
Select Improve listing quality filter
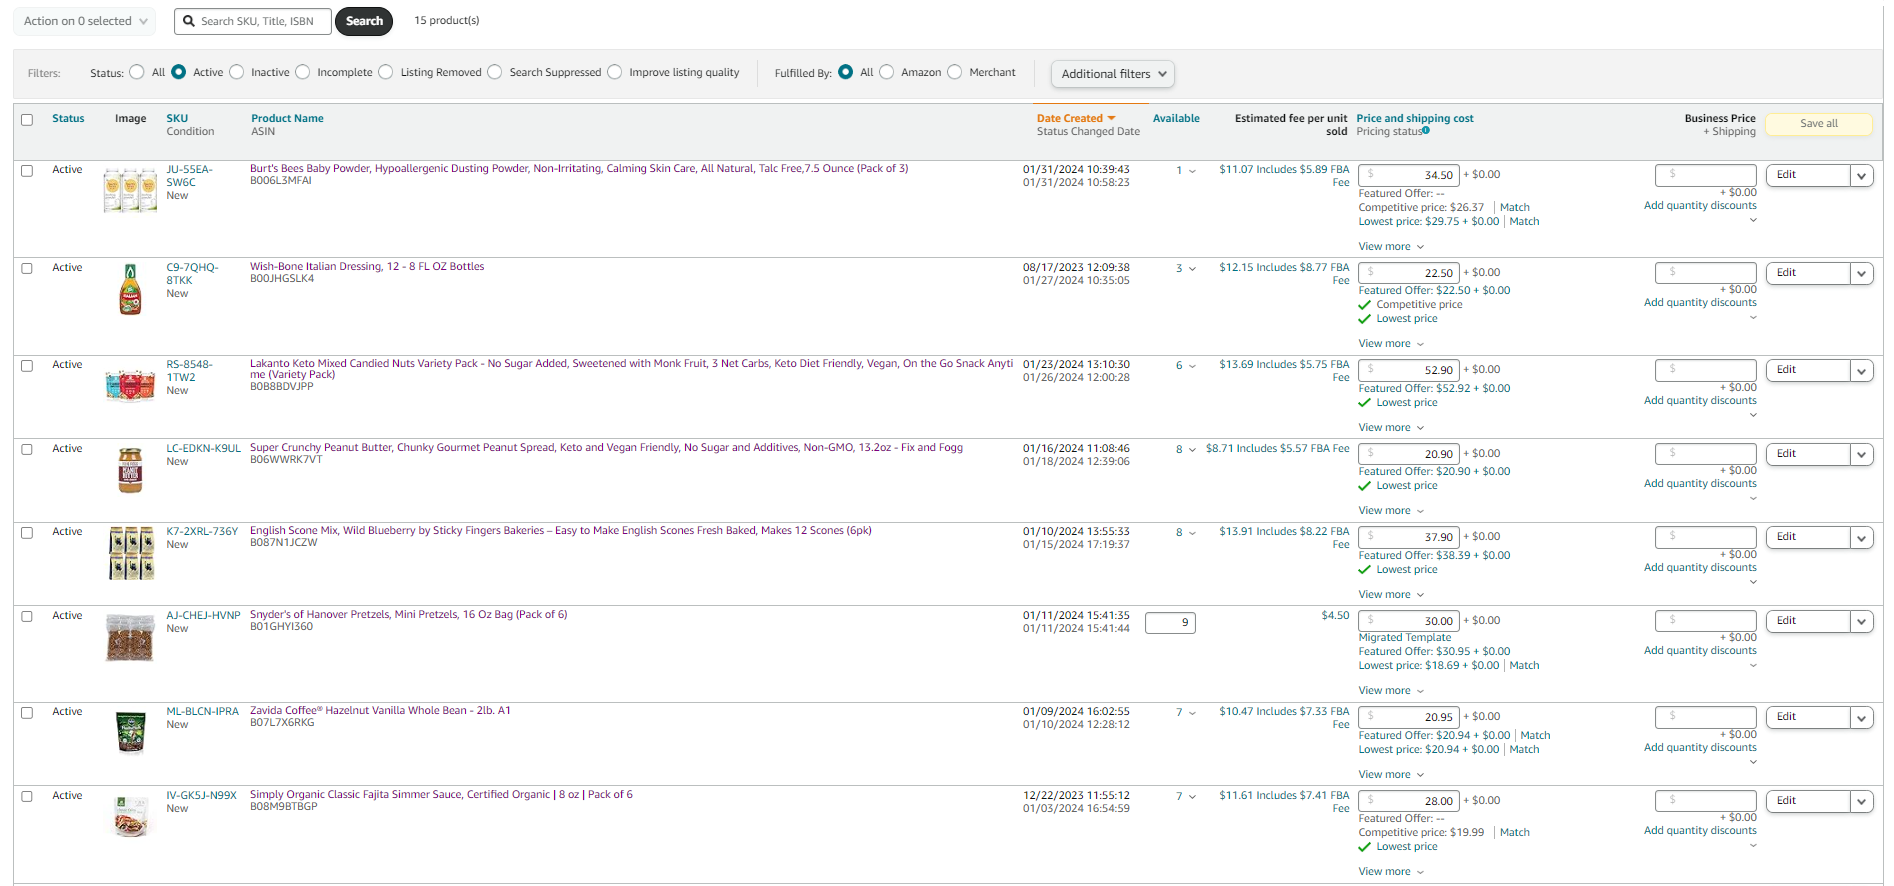coord(615,72)
